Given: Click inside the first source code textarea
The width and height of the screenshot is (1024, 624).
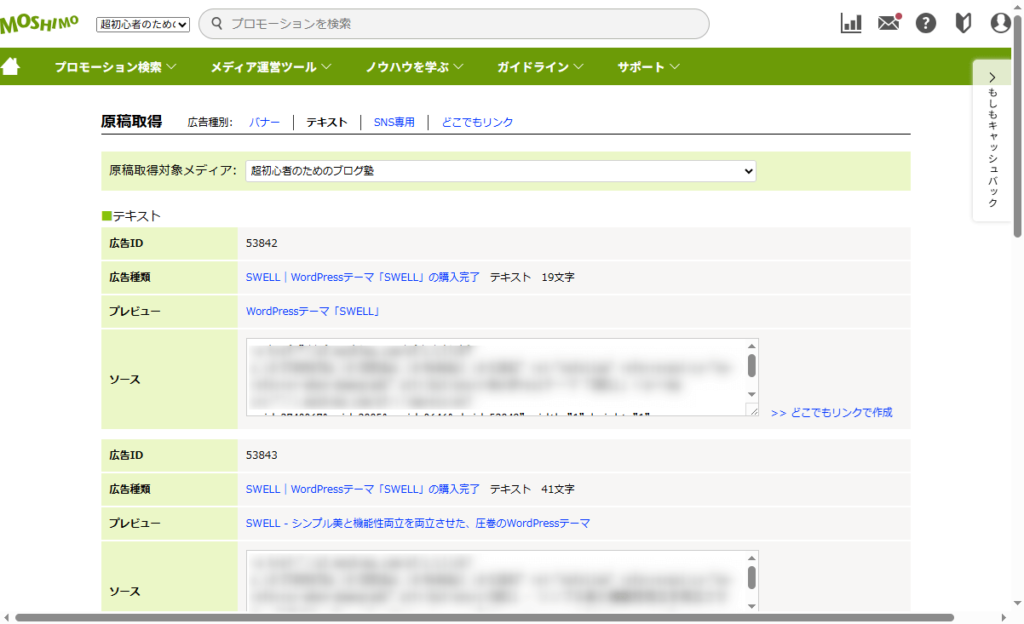Looking at the screenshot, I should pos(496,377).
